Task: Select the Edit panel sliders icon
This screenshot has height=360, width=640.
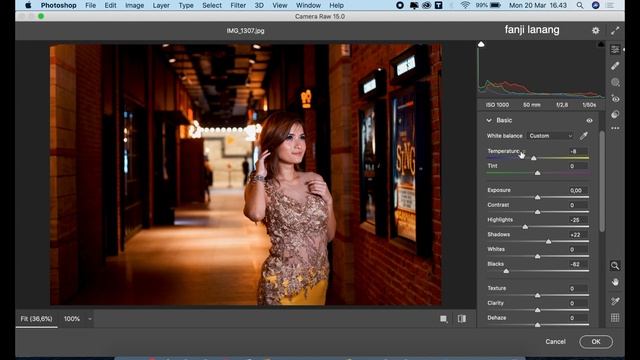Action: point(615,49)
